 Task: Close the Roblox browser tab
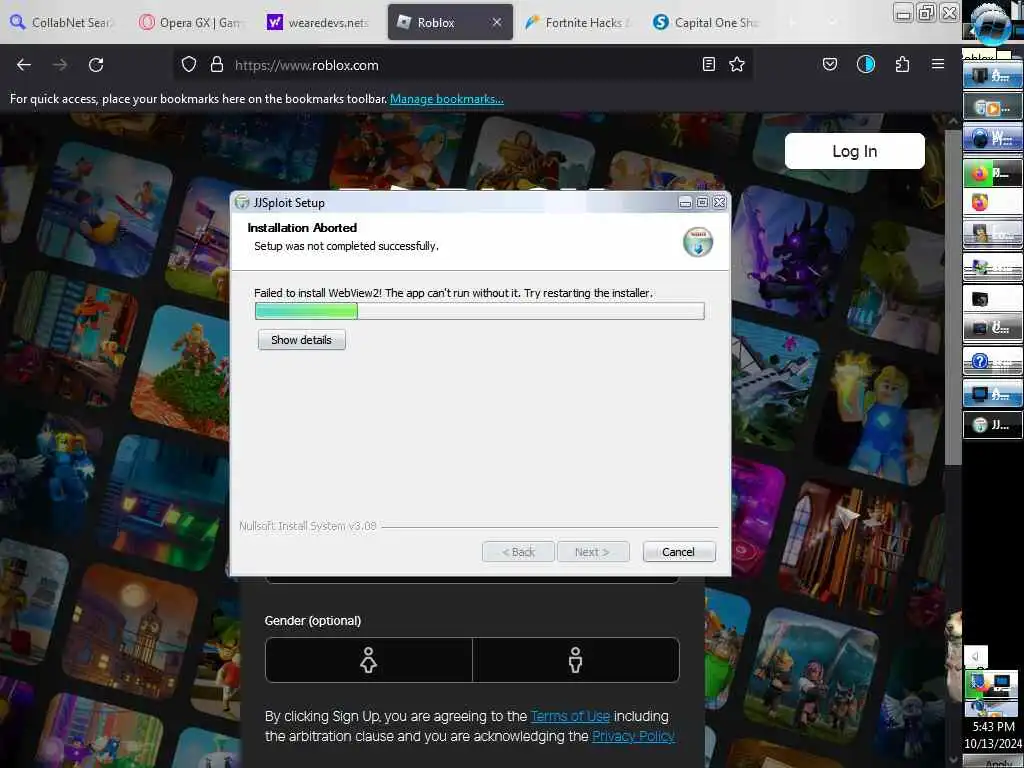[497, 22]
